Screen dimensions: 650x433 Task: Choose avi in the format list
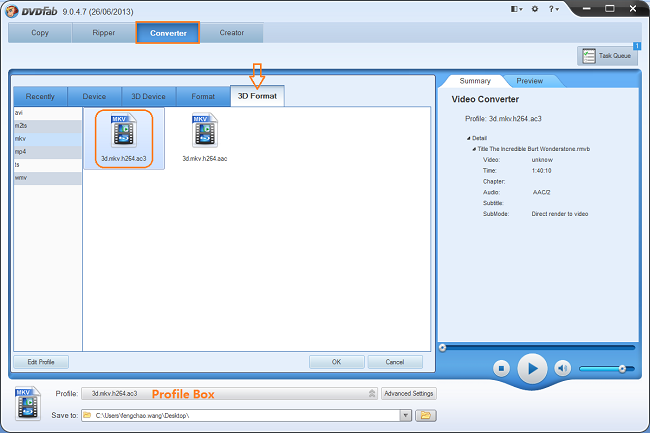[x=48, y=113]
